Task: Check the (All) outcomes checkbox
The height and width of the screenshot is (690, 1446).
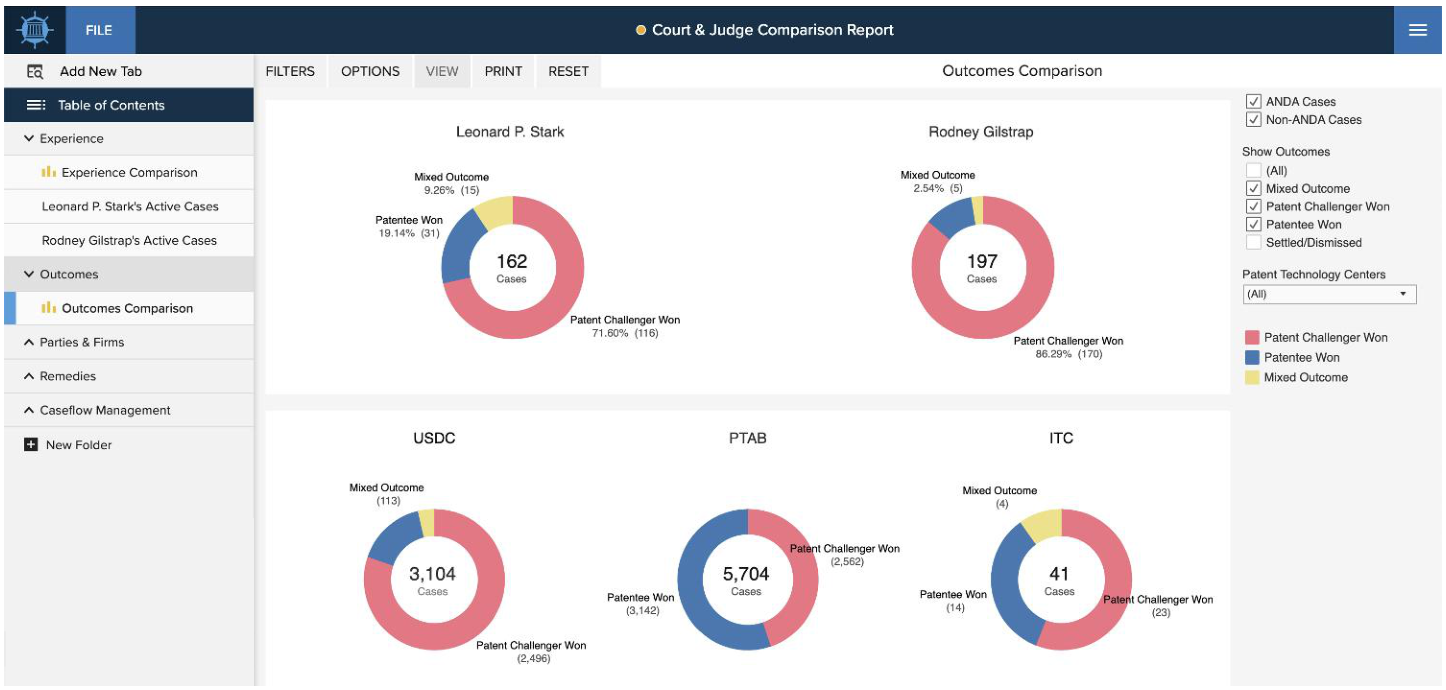Action: point(1253,170)
